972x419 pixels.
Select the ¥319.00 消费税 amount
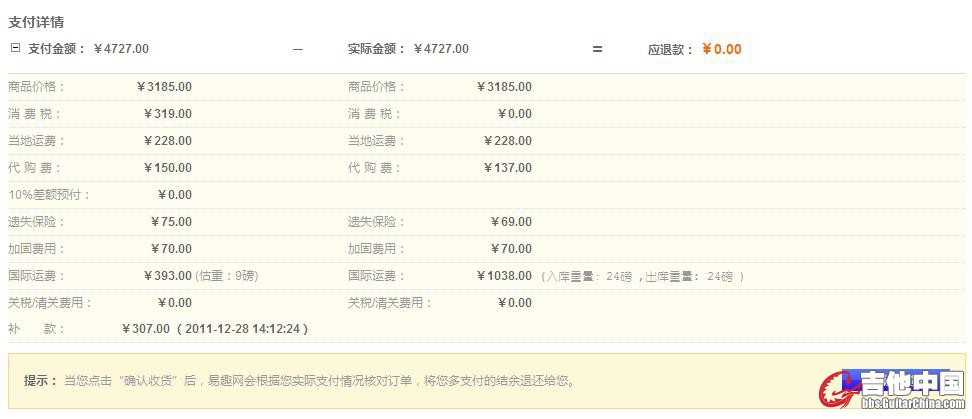point(168,114)
